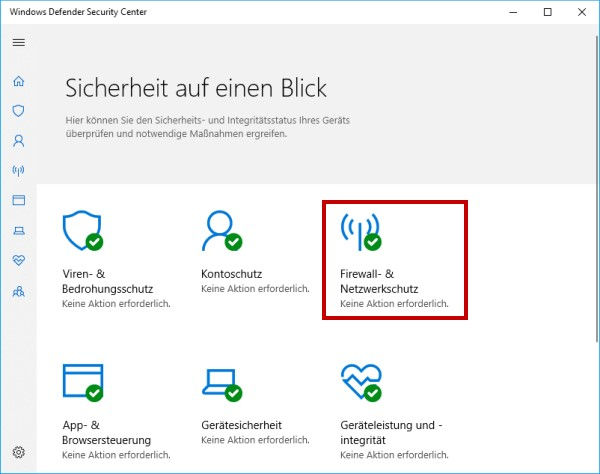600x474 pixels.
Task: Open Kontoschutz title link
Action: click(232, 274)
